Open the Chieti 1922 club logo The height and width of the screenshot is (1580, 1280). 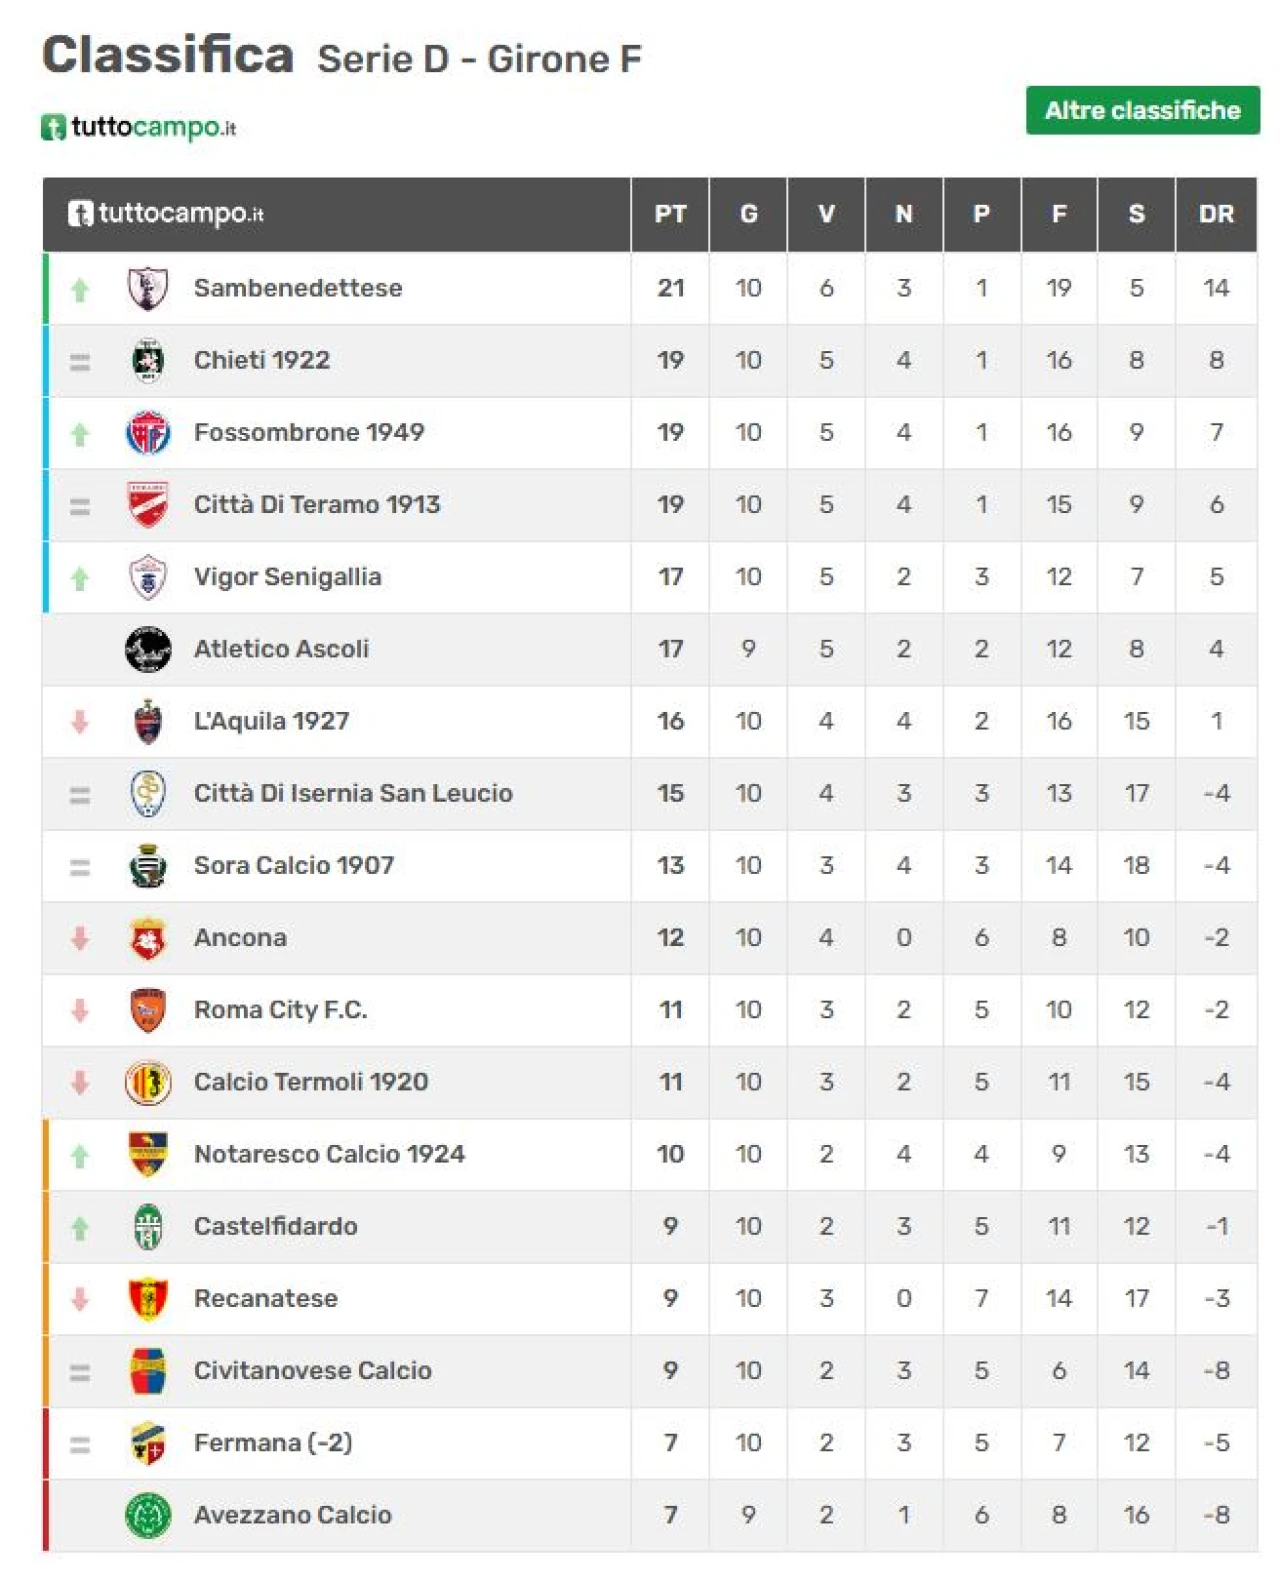tap(148, 360)
